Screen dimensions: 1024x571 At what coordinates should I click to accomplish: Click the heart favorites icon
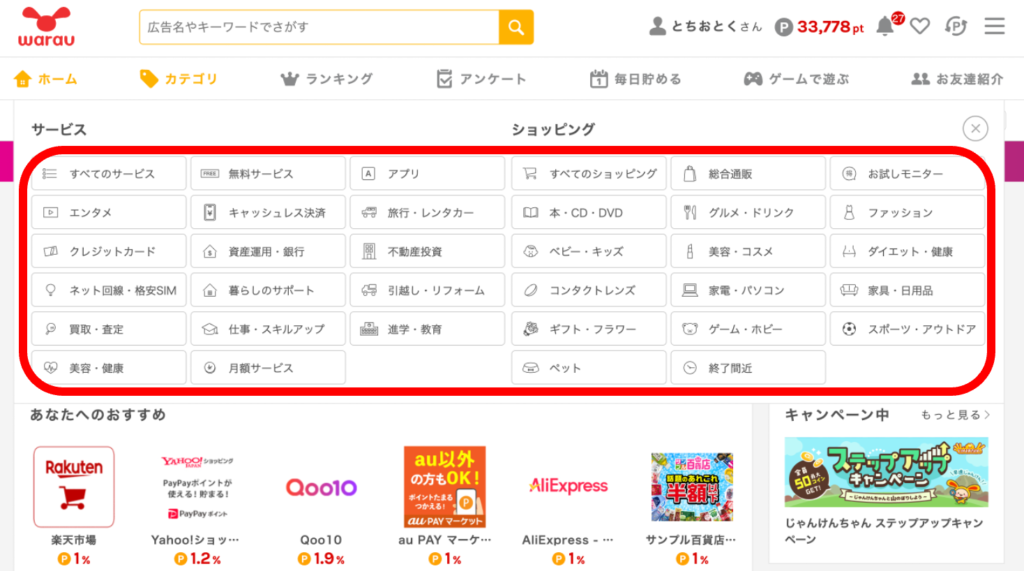click(x=920, y=27)
